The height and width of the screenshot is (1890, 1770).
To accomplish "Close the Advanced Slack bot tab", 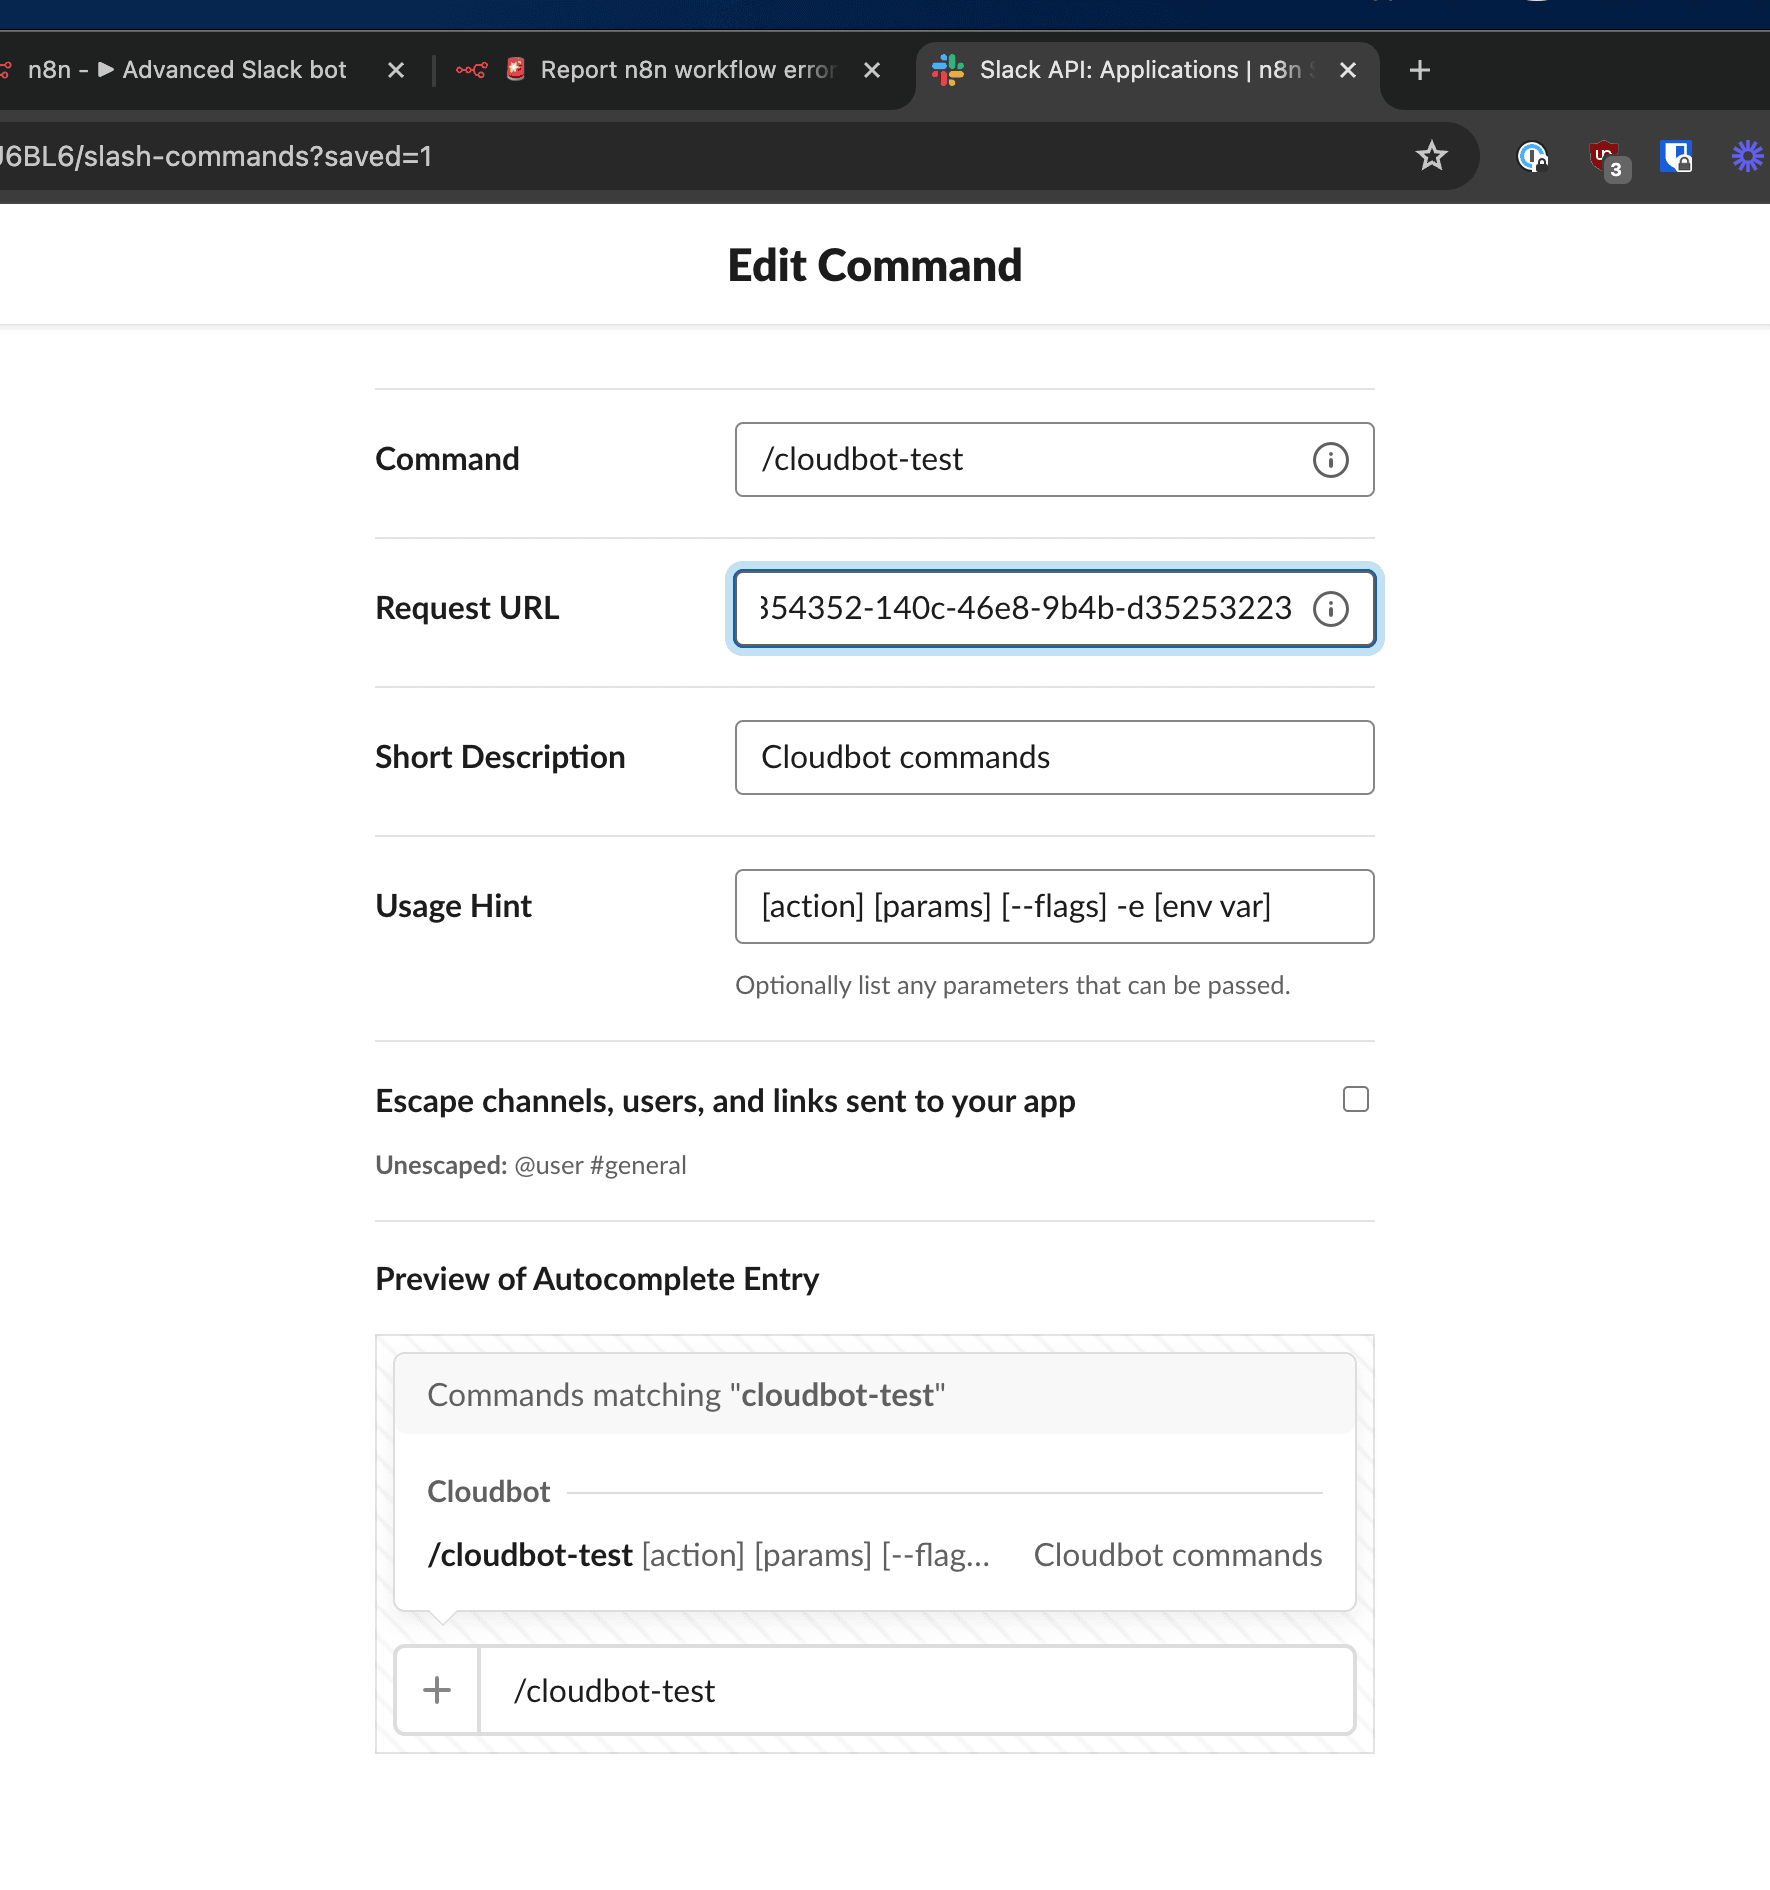I will point(396,70).
